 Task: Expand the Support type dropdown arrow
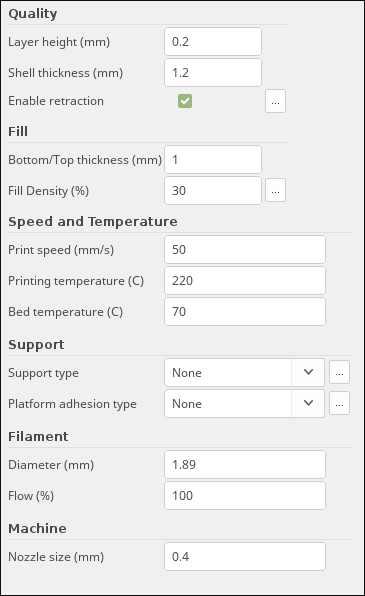pos(308,372)
